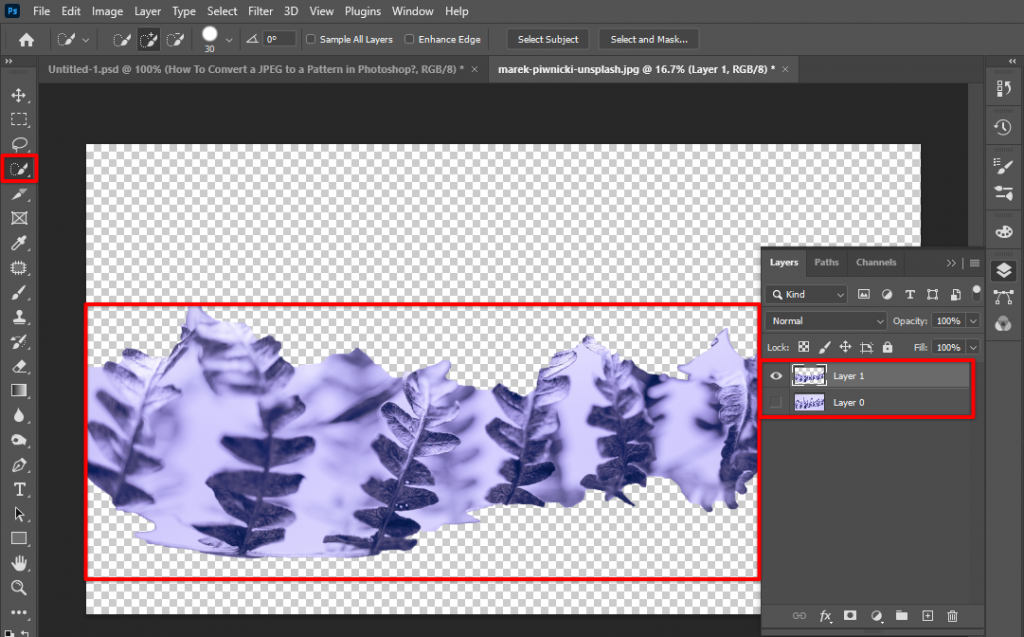Activate the Brush tool
Screen dimensions: 1024x637
(18, 293)
